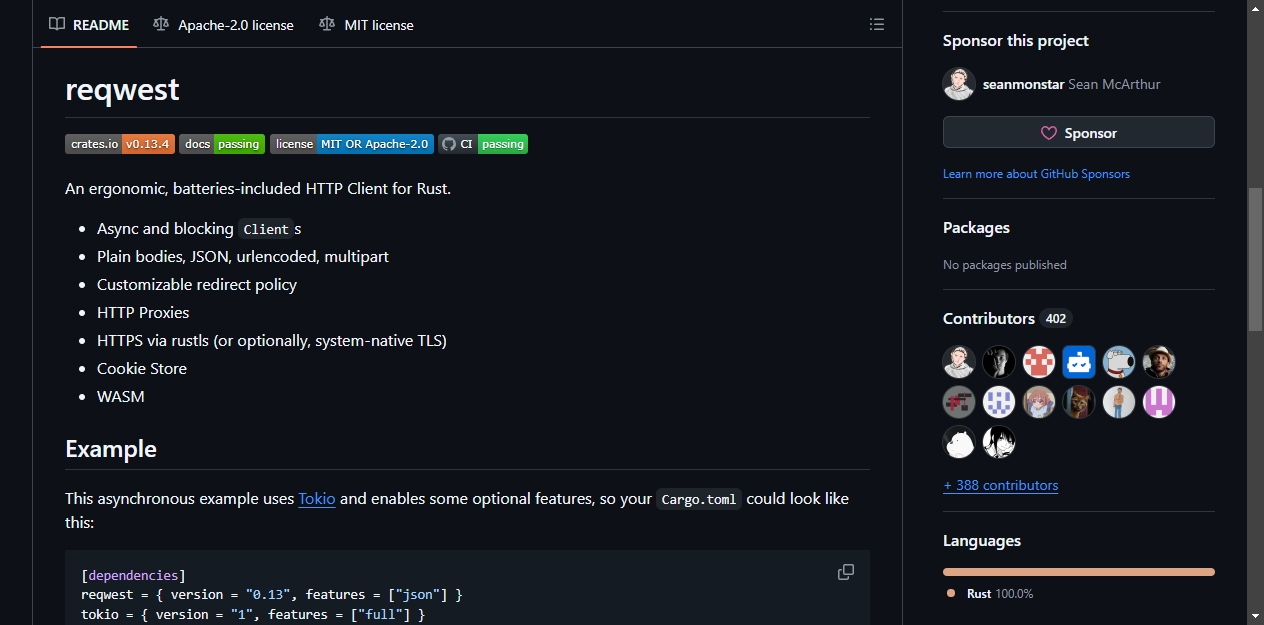Copy the Cargo.toml code snippet
The width and height of the screenshot is (1264, 625).
(846, 572)
